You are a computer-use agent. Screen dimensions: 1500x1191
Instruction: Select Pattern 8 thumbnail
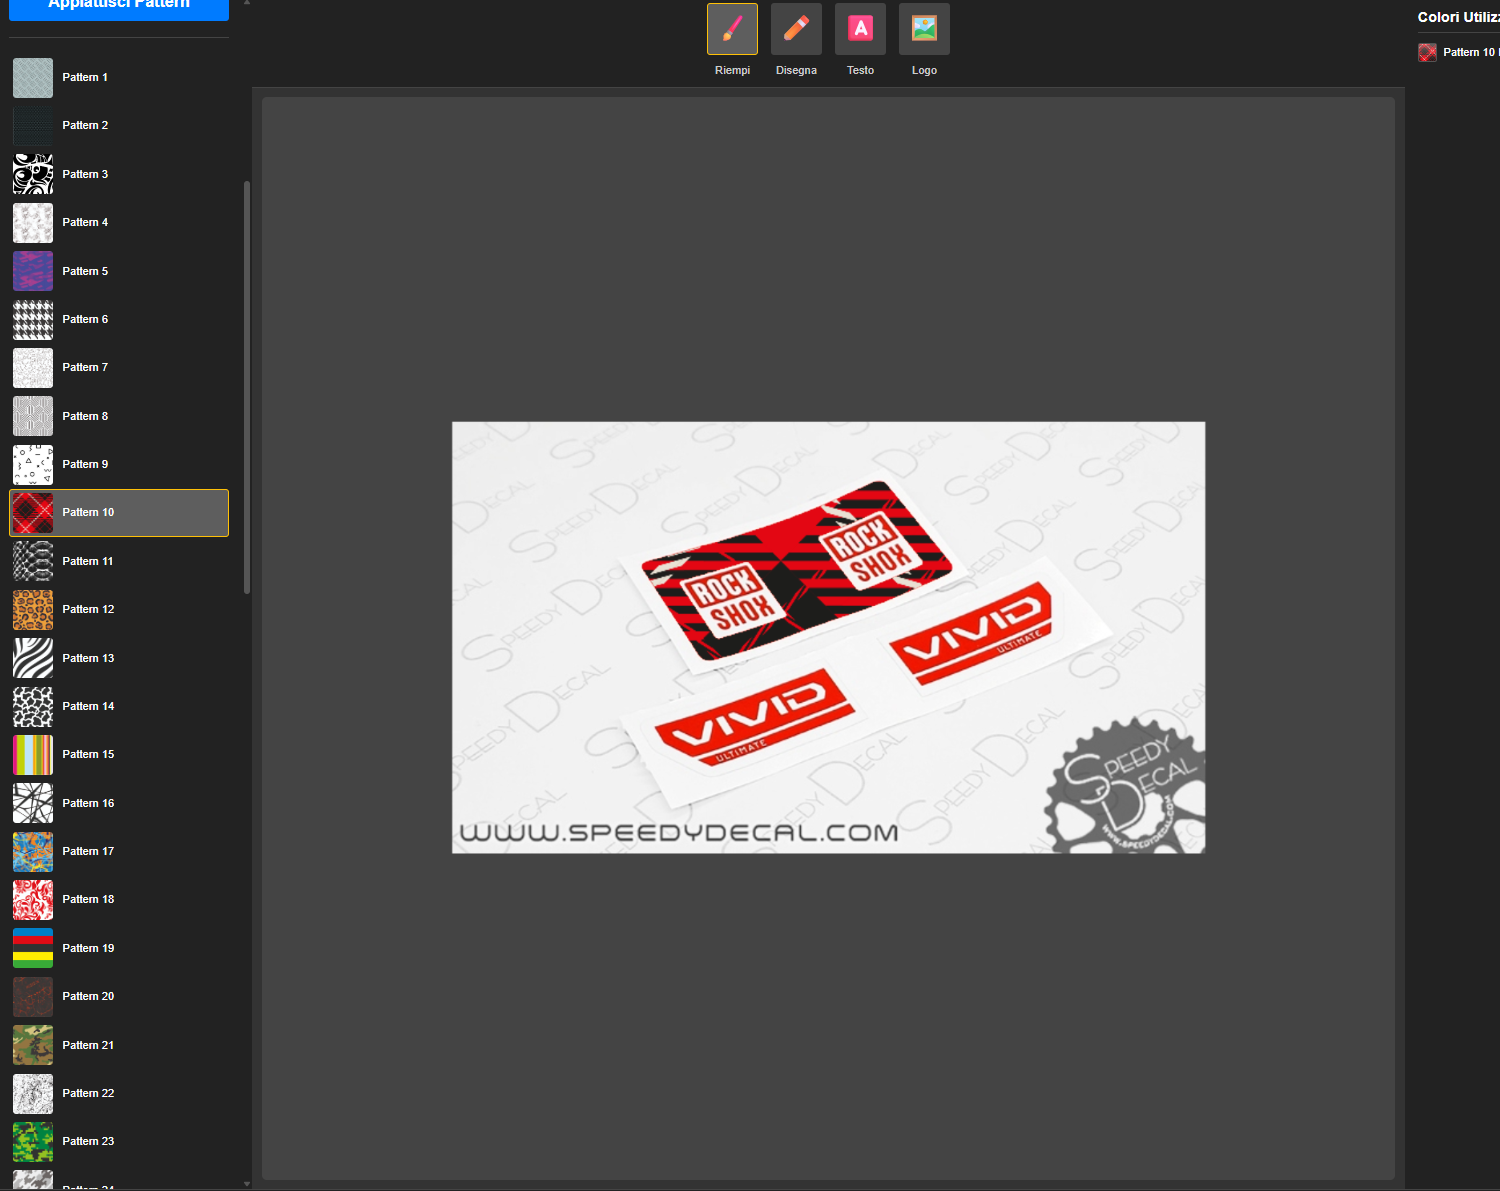[x=33, y=416]
